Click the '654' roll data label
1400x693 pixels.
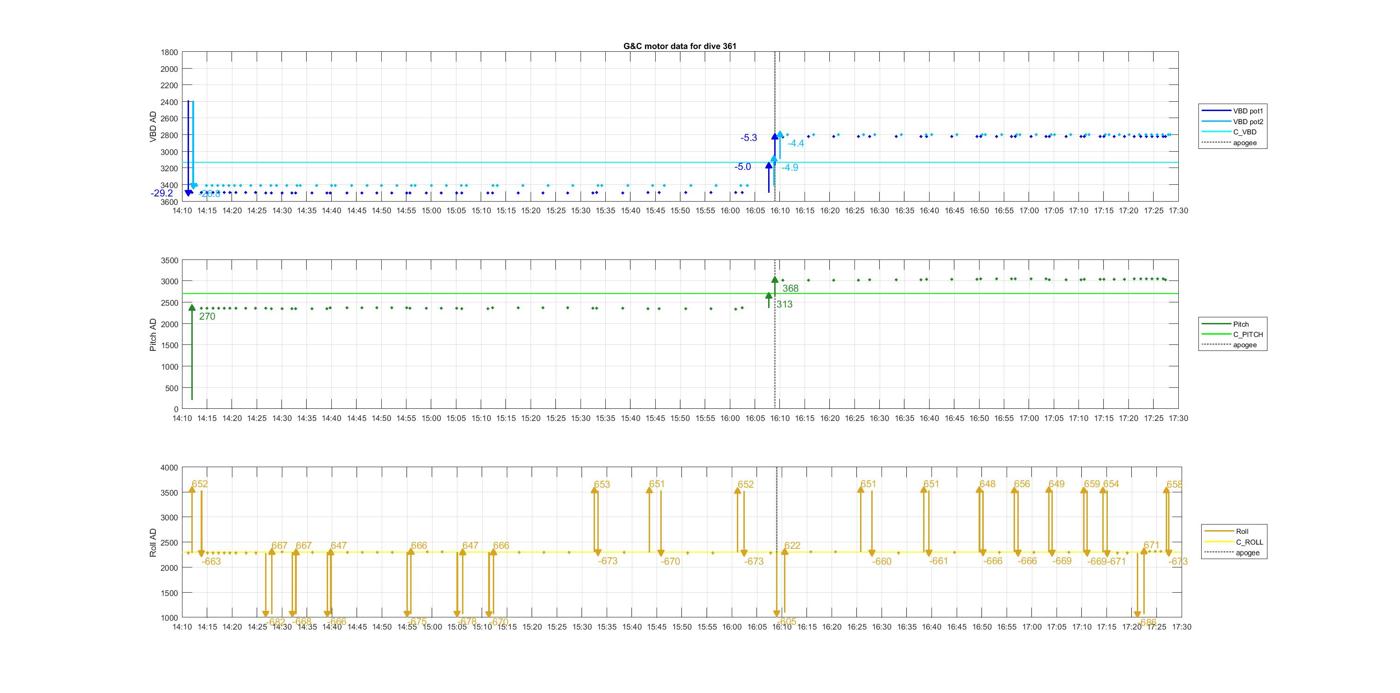(1112, 485)
